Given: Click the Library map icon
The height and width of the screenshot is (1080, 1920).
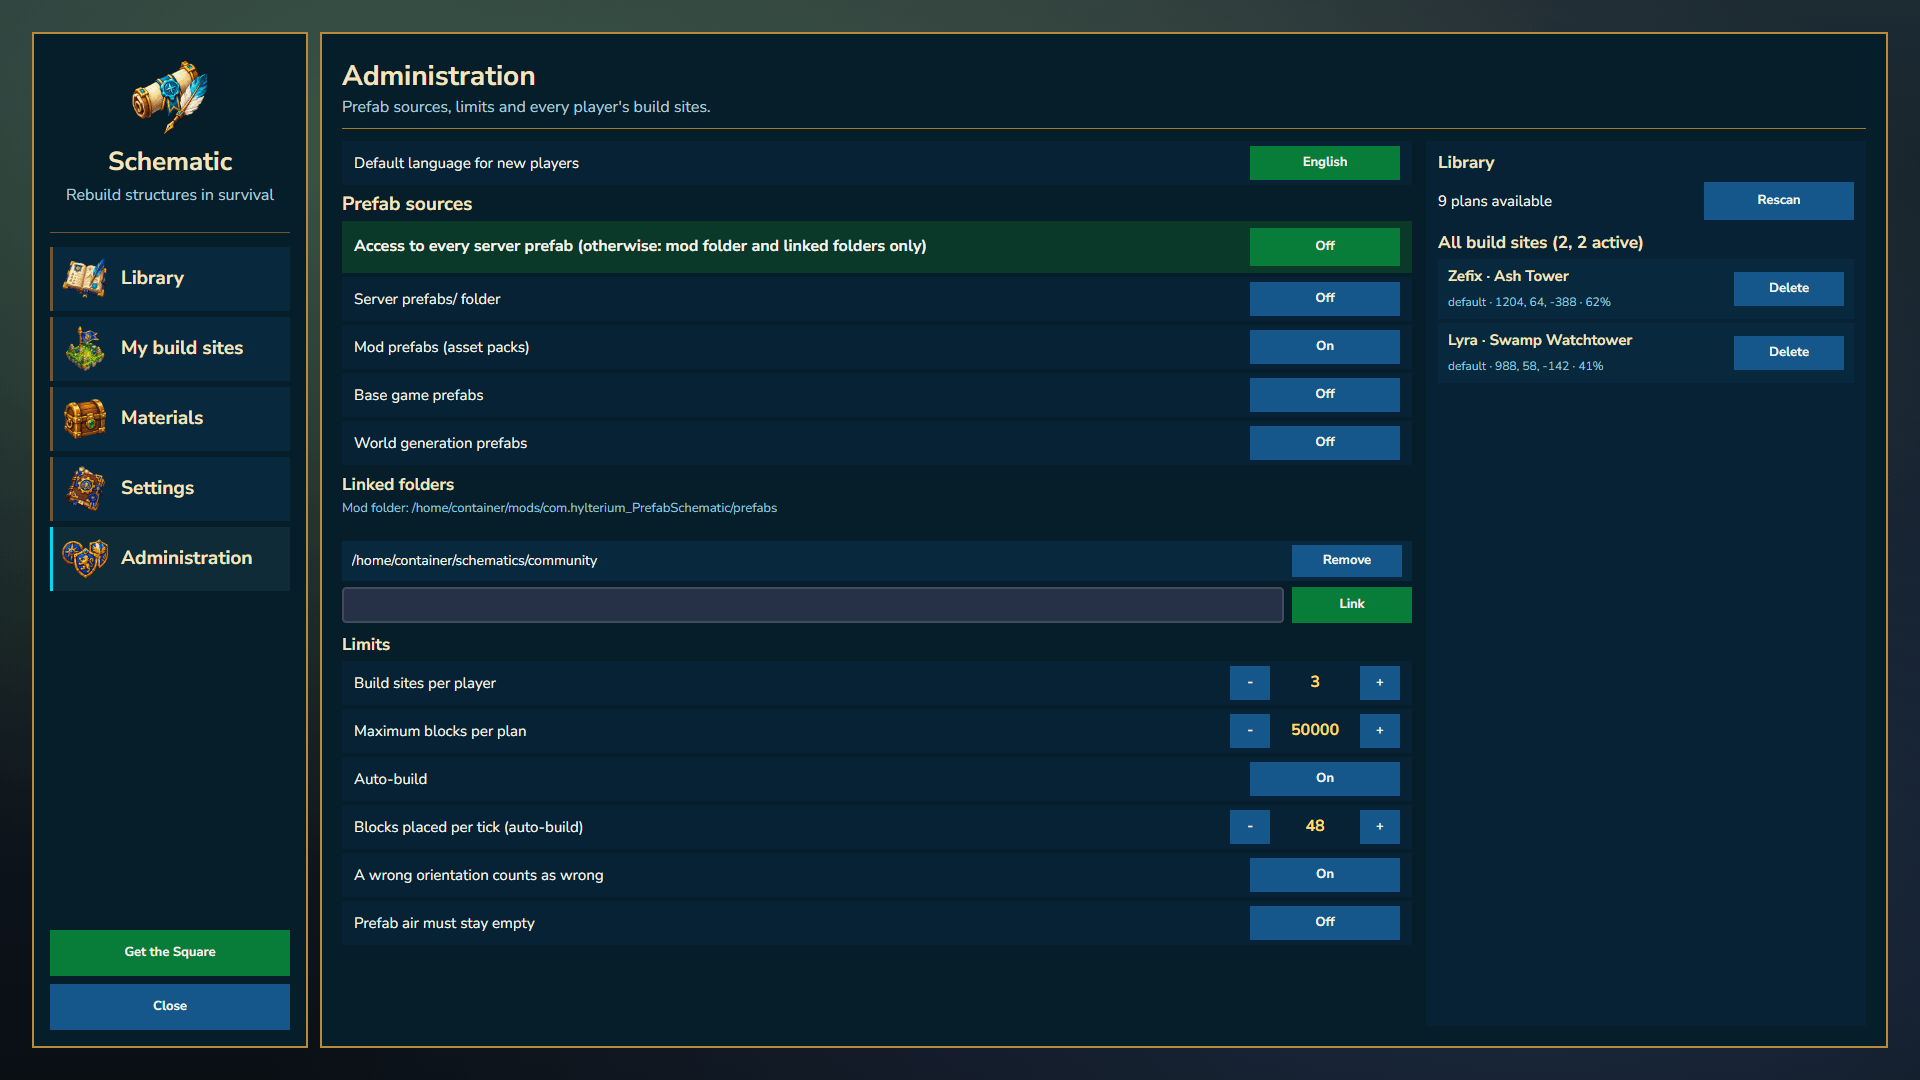Looking at the screenshot, I should 85,278.
